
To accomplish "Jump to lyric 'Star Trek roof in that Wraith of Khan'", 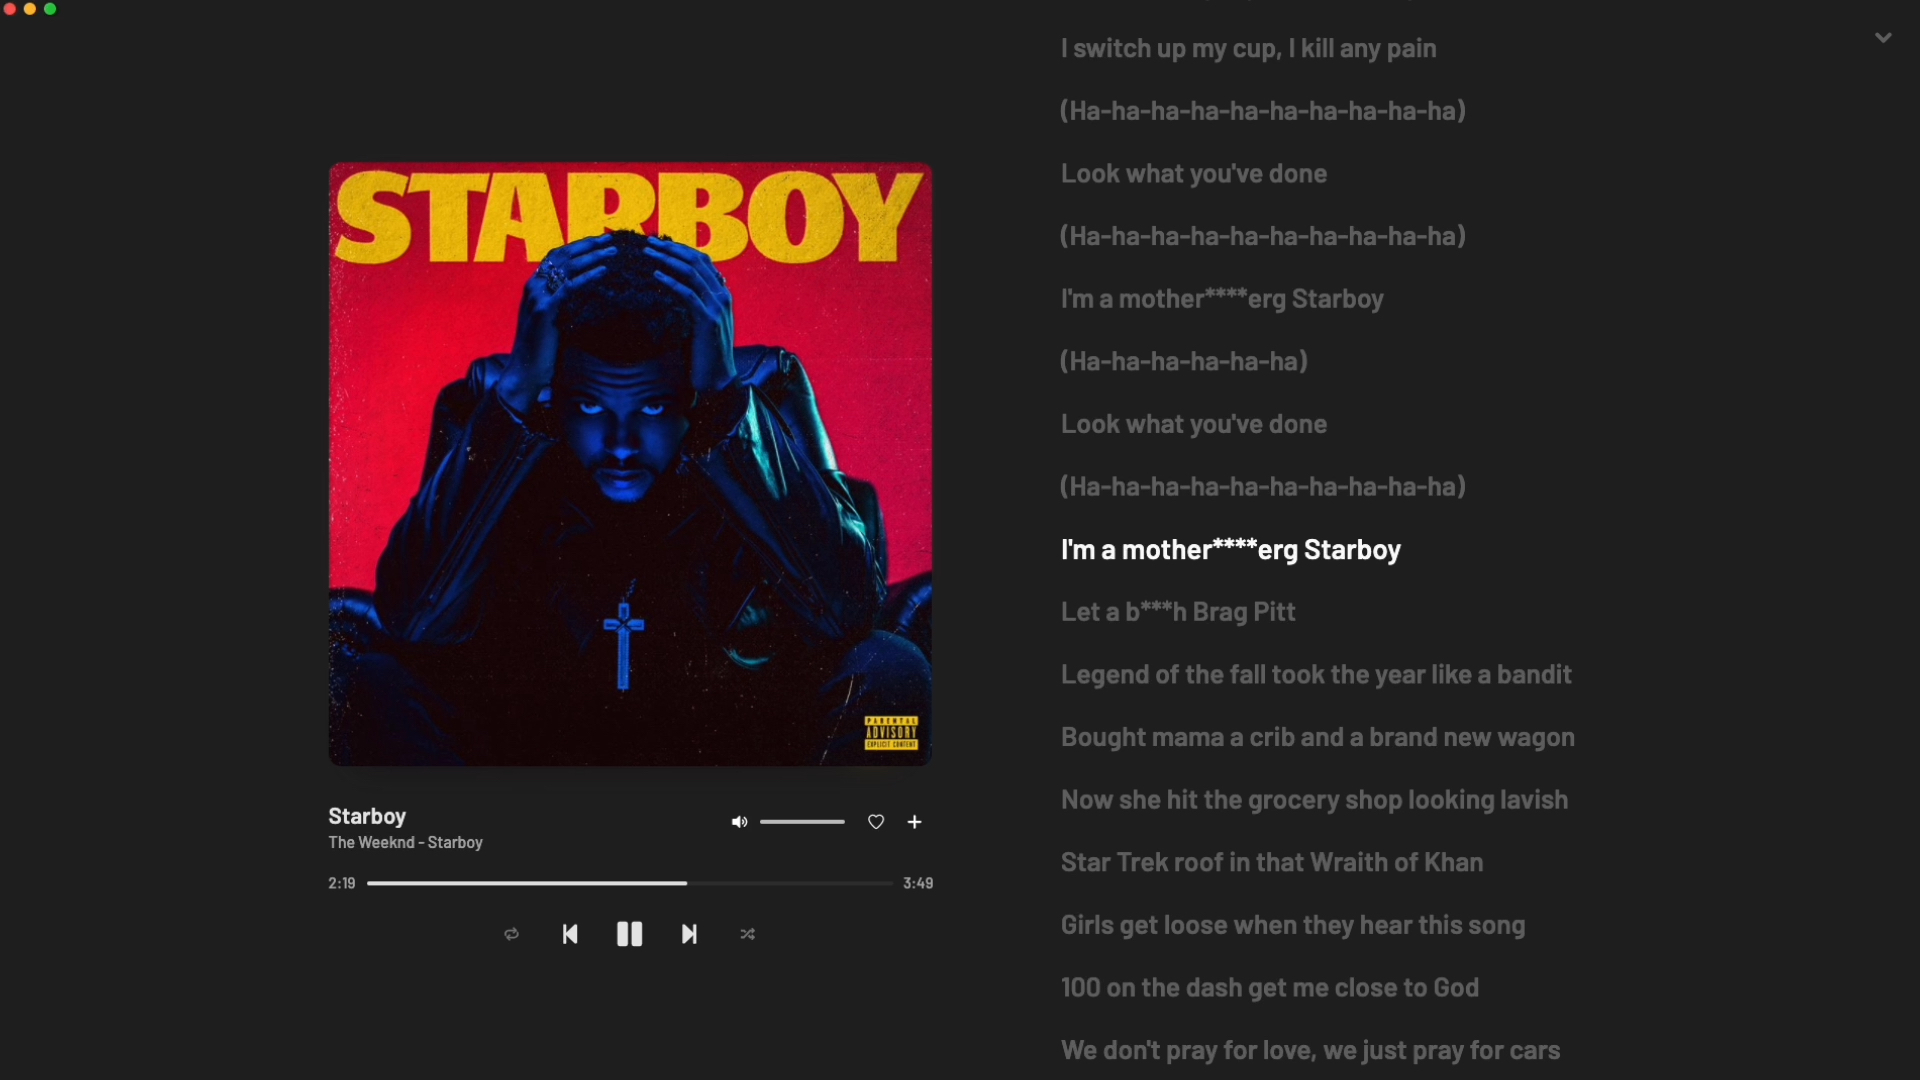I will click(1272, 862).
